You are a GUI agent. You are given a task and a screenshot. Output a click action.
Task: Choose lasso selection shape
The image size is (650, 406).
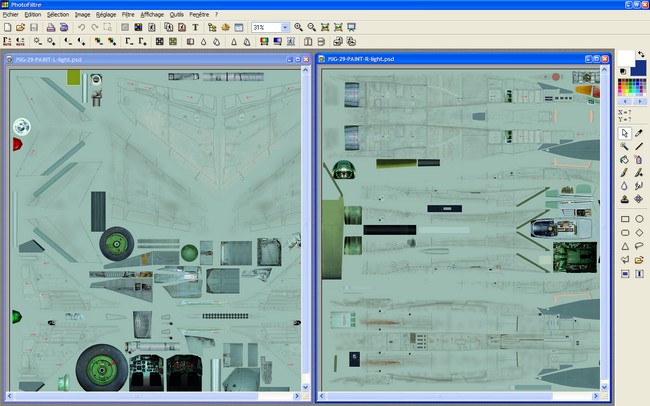639,246
